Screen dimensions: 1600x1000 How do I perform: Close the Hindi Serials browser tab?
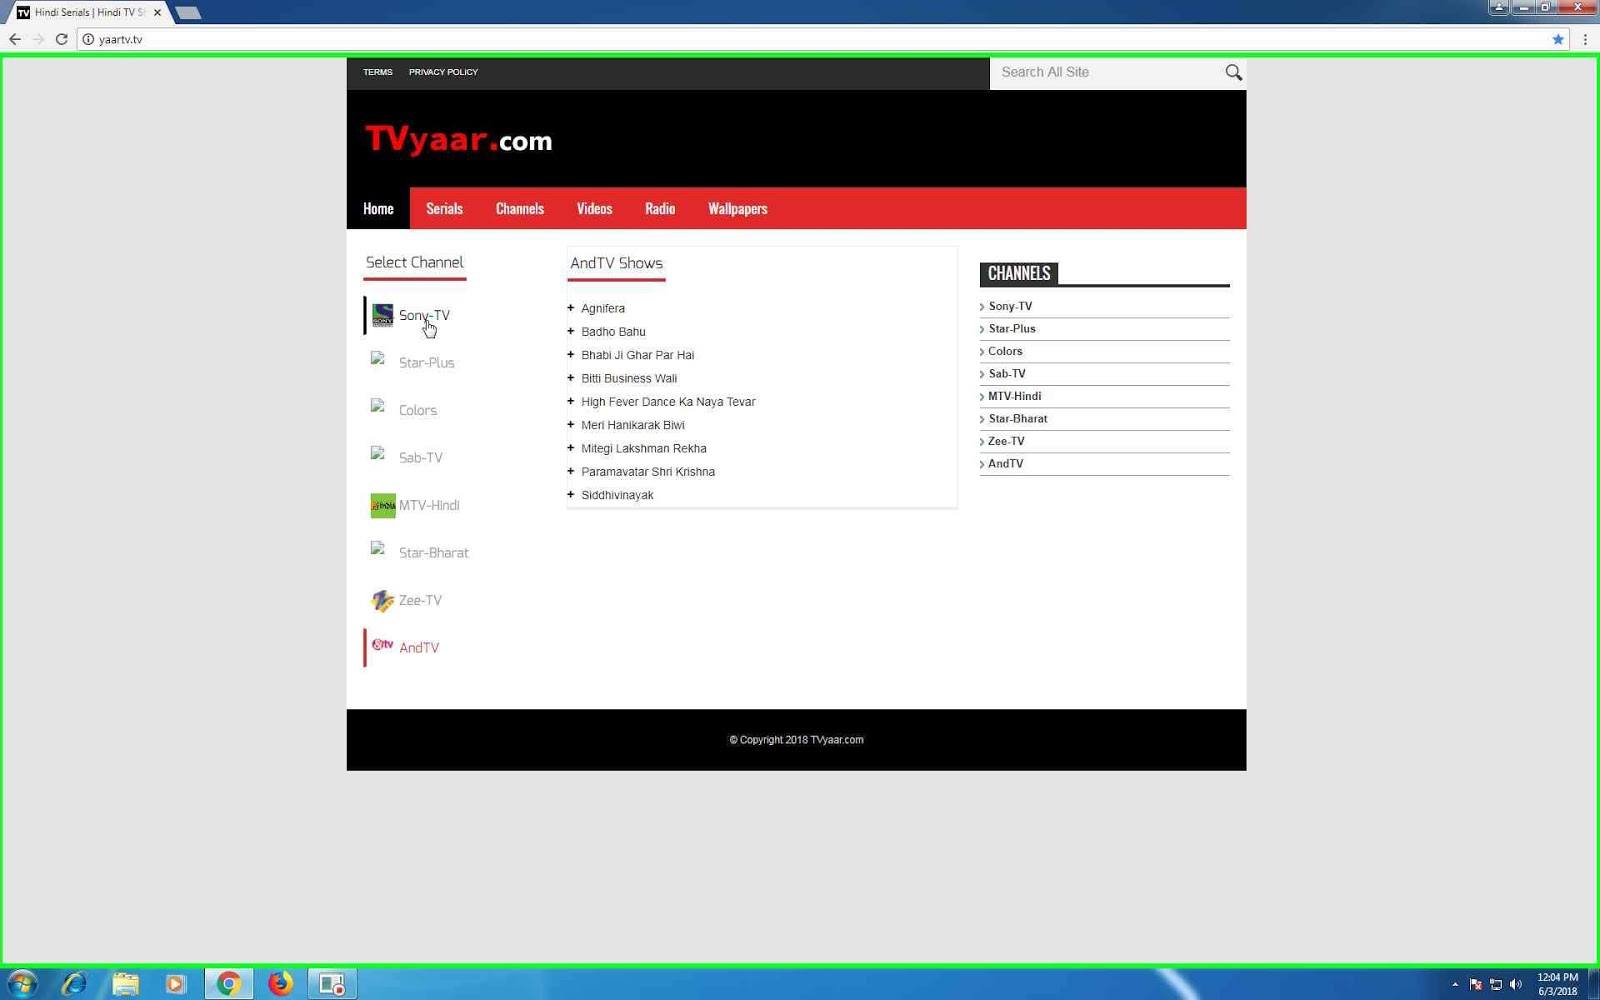point(157,13)
